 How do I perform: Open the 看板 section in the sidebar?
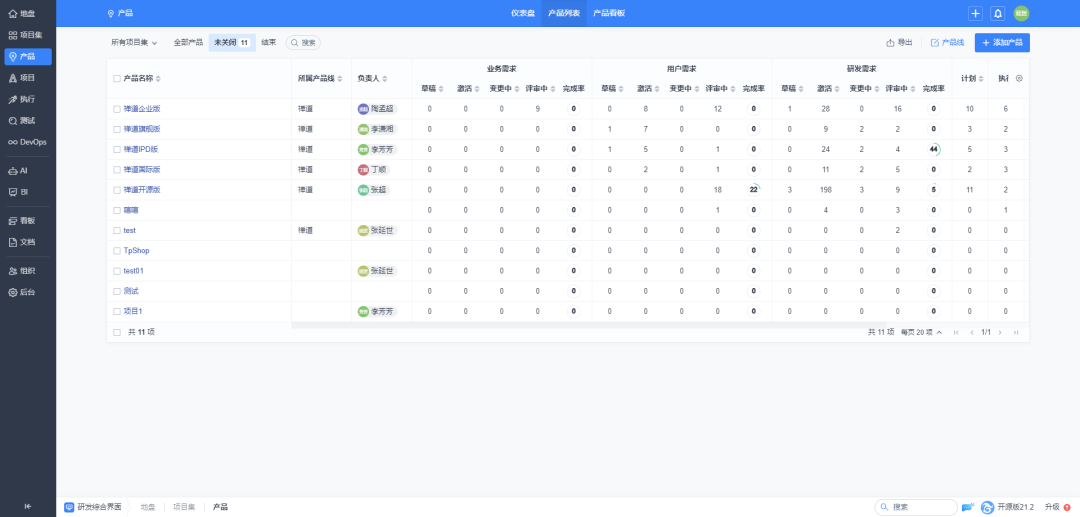(x=27, y=220)
